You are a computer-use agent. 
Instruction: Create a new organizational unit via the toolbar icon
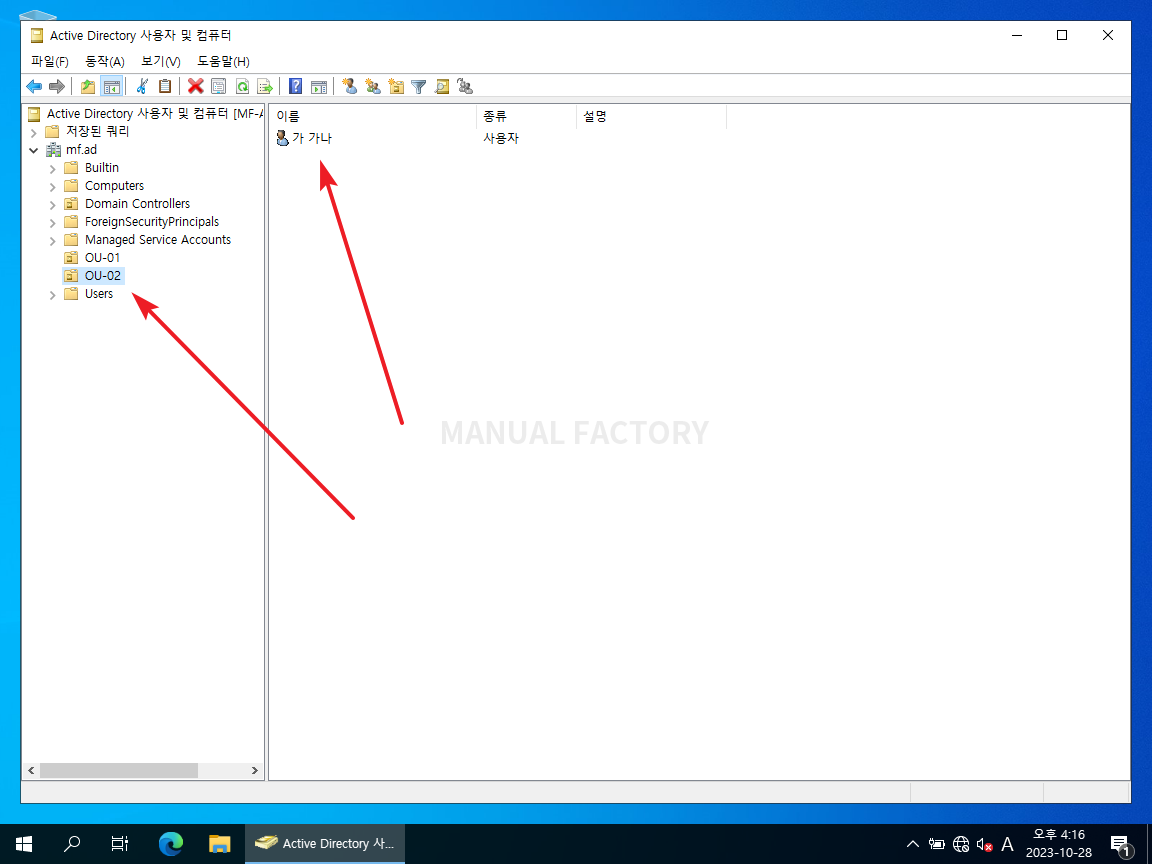click(x=396, y=87)
